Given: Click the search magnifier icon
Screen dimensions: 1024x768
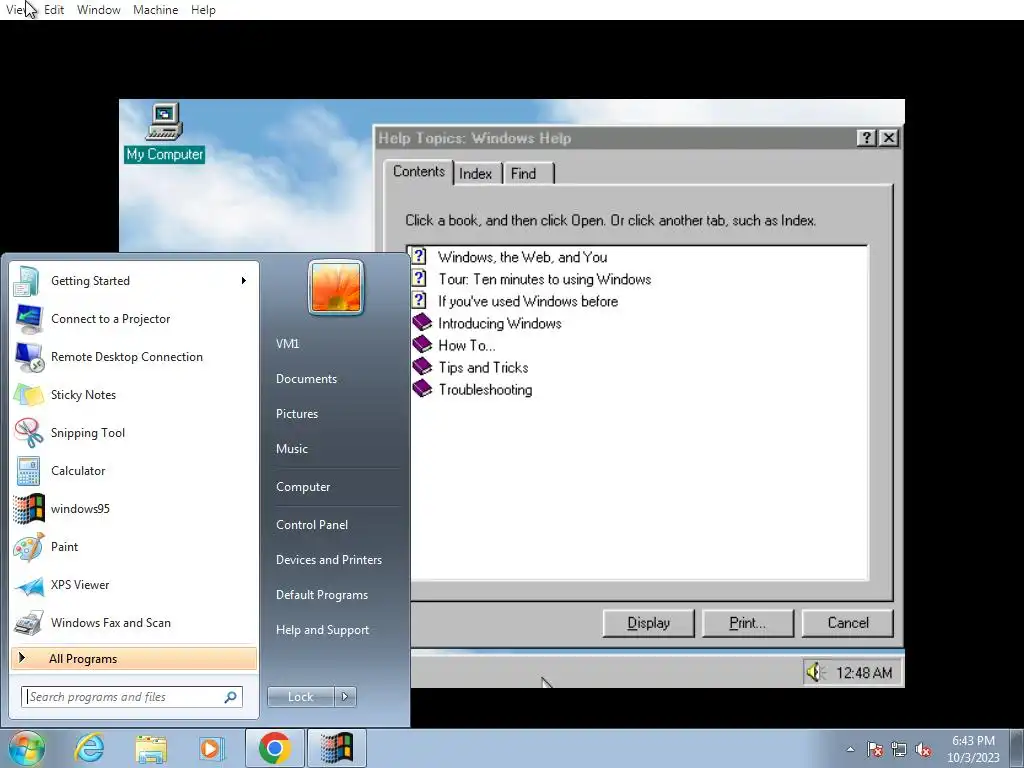Looking at the screenshot, I should tap(231, 697).
